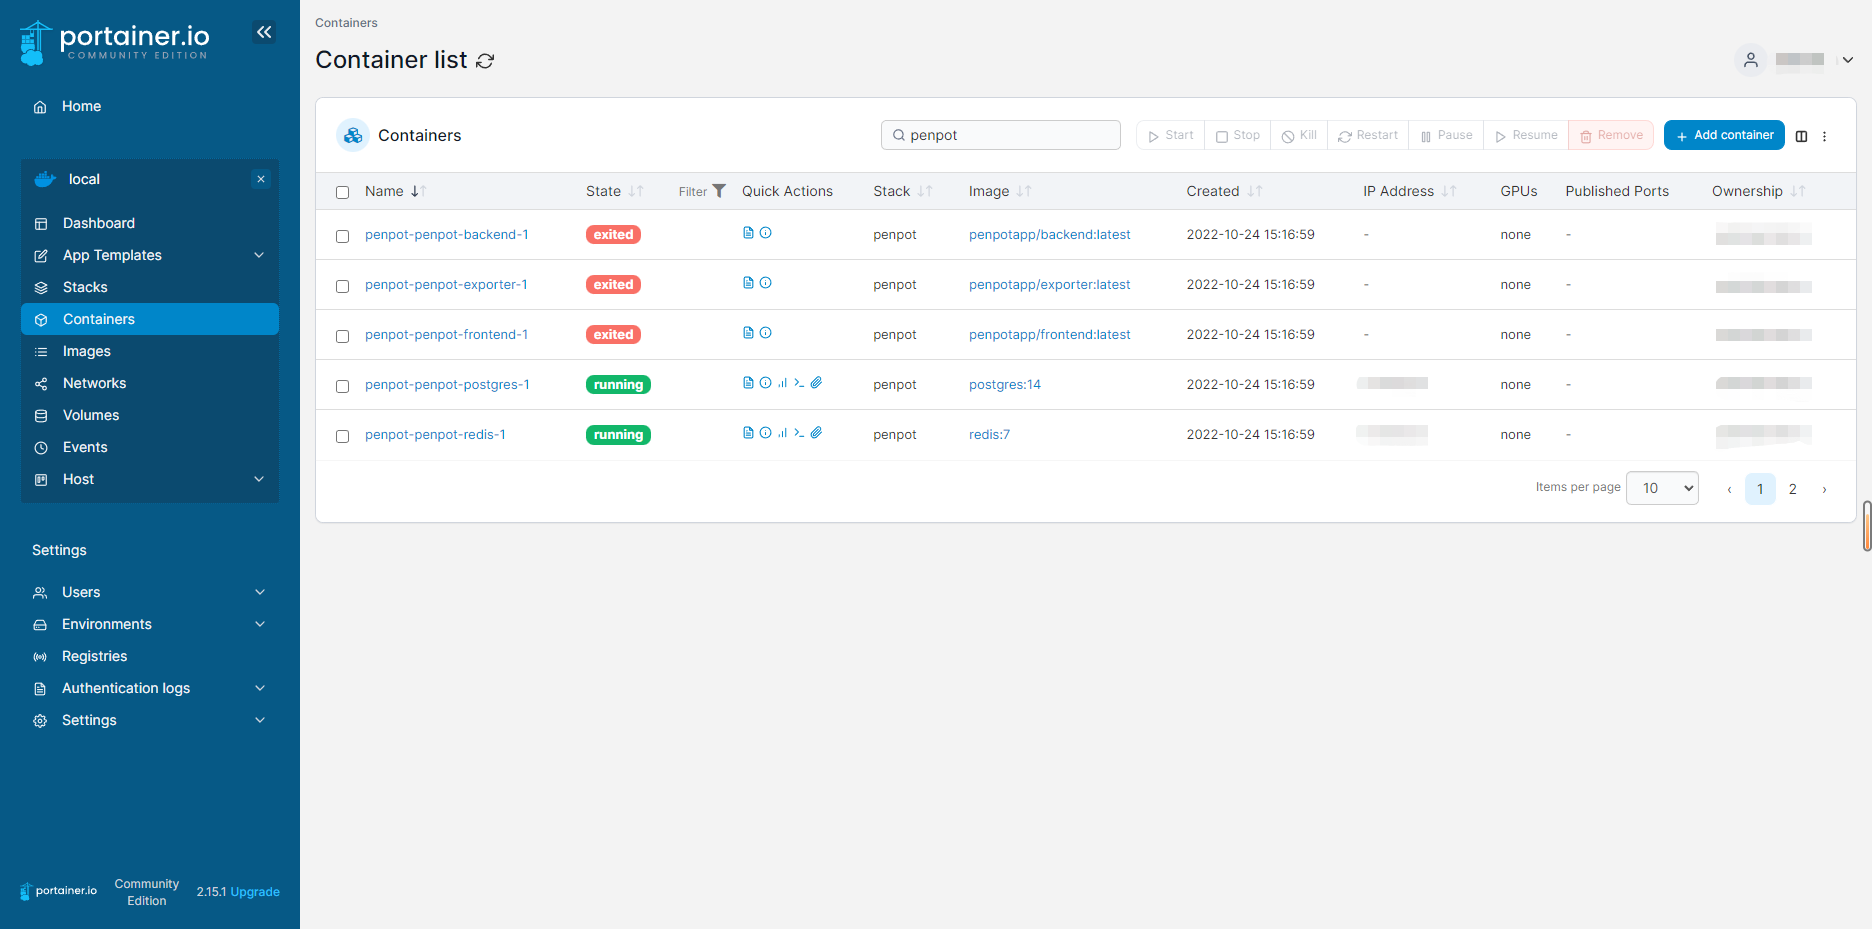The width and height of the screenshot is (1872, 929).
Task: Expand the Users settings section
Action: [81, 592]
